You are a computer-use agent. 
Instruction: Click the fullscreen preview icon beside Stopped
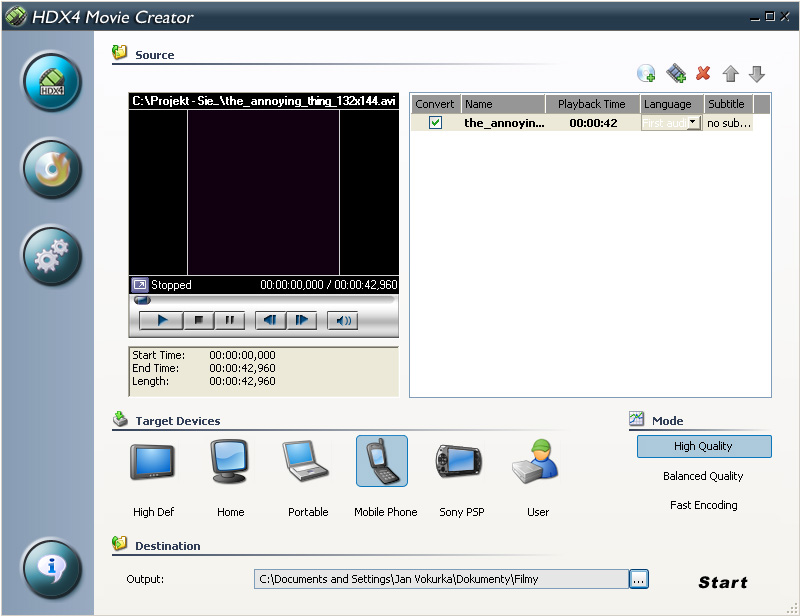click(x=140, y=285)
